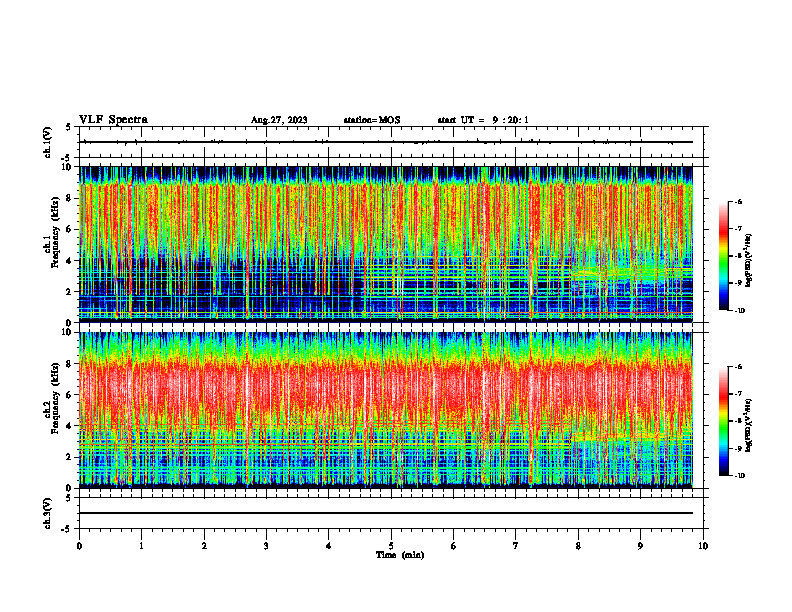Click the ch.1 spectrogram color scale bar
The width and height of the screenshot is (792, 612).
724,256
